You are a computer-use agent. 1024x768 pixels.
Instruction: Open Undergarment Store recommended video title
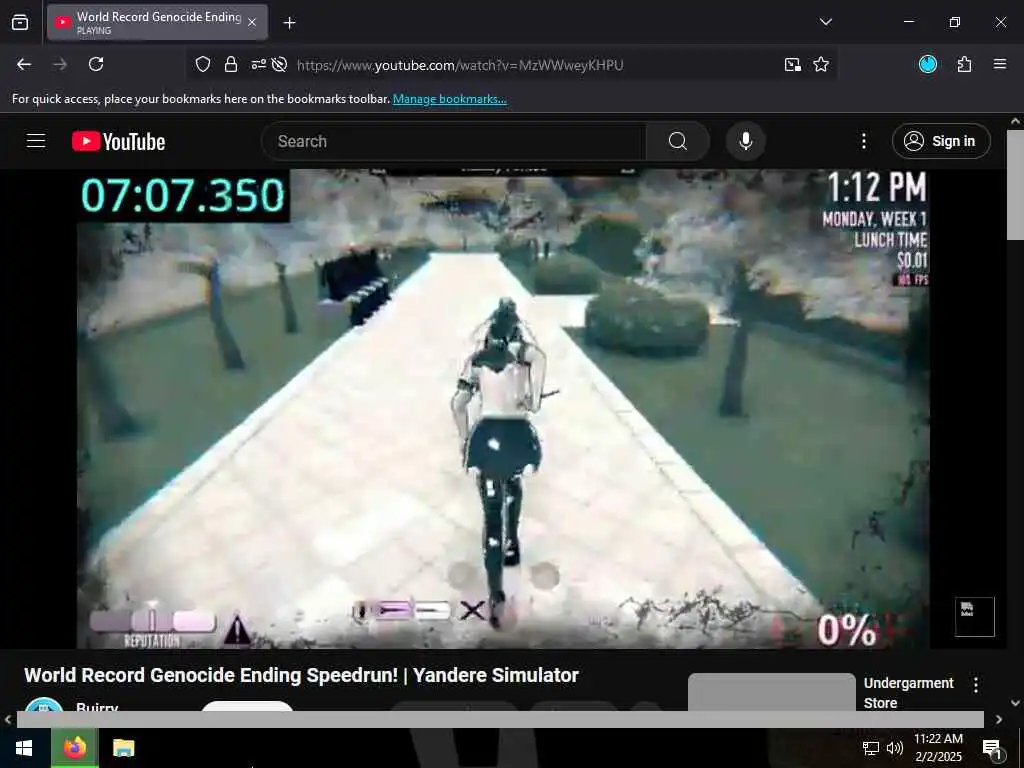[x=908, y=693]
